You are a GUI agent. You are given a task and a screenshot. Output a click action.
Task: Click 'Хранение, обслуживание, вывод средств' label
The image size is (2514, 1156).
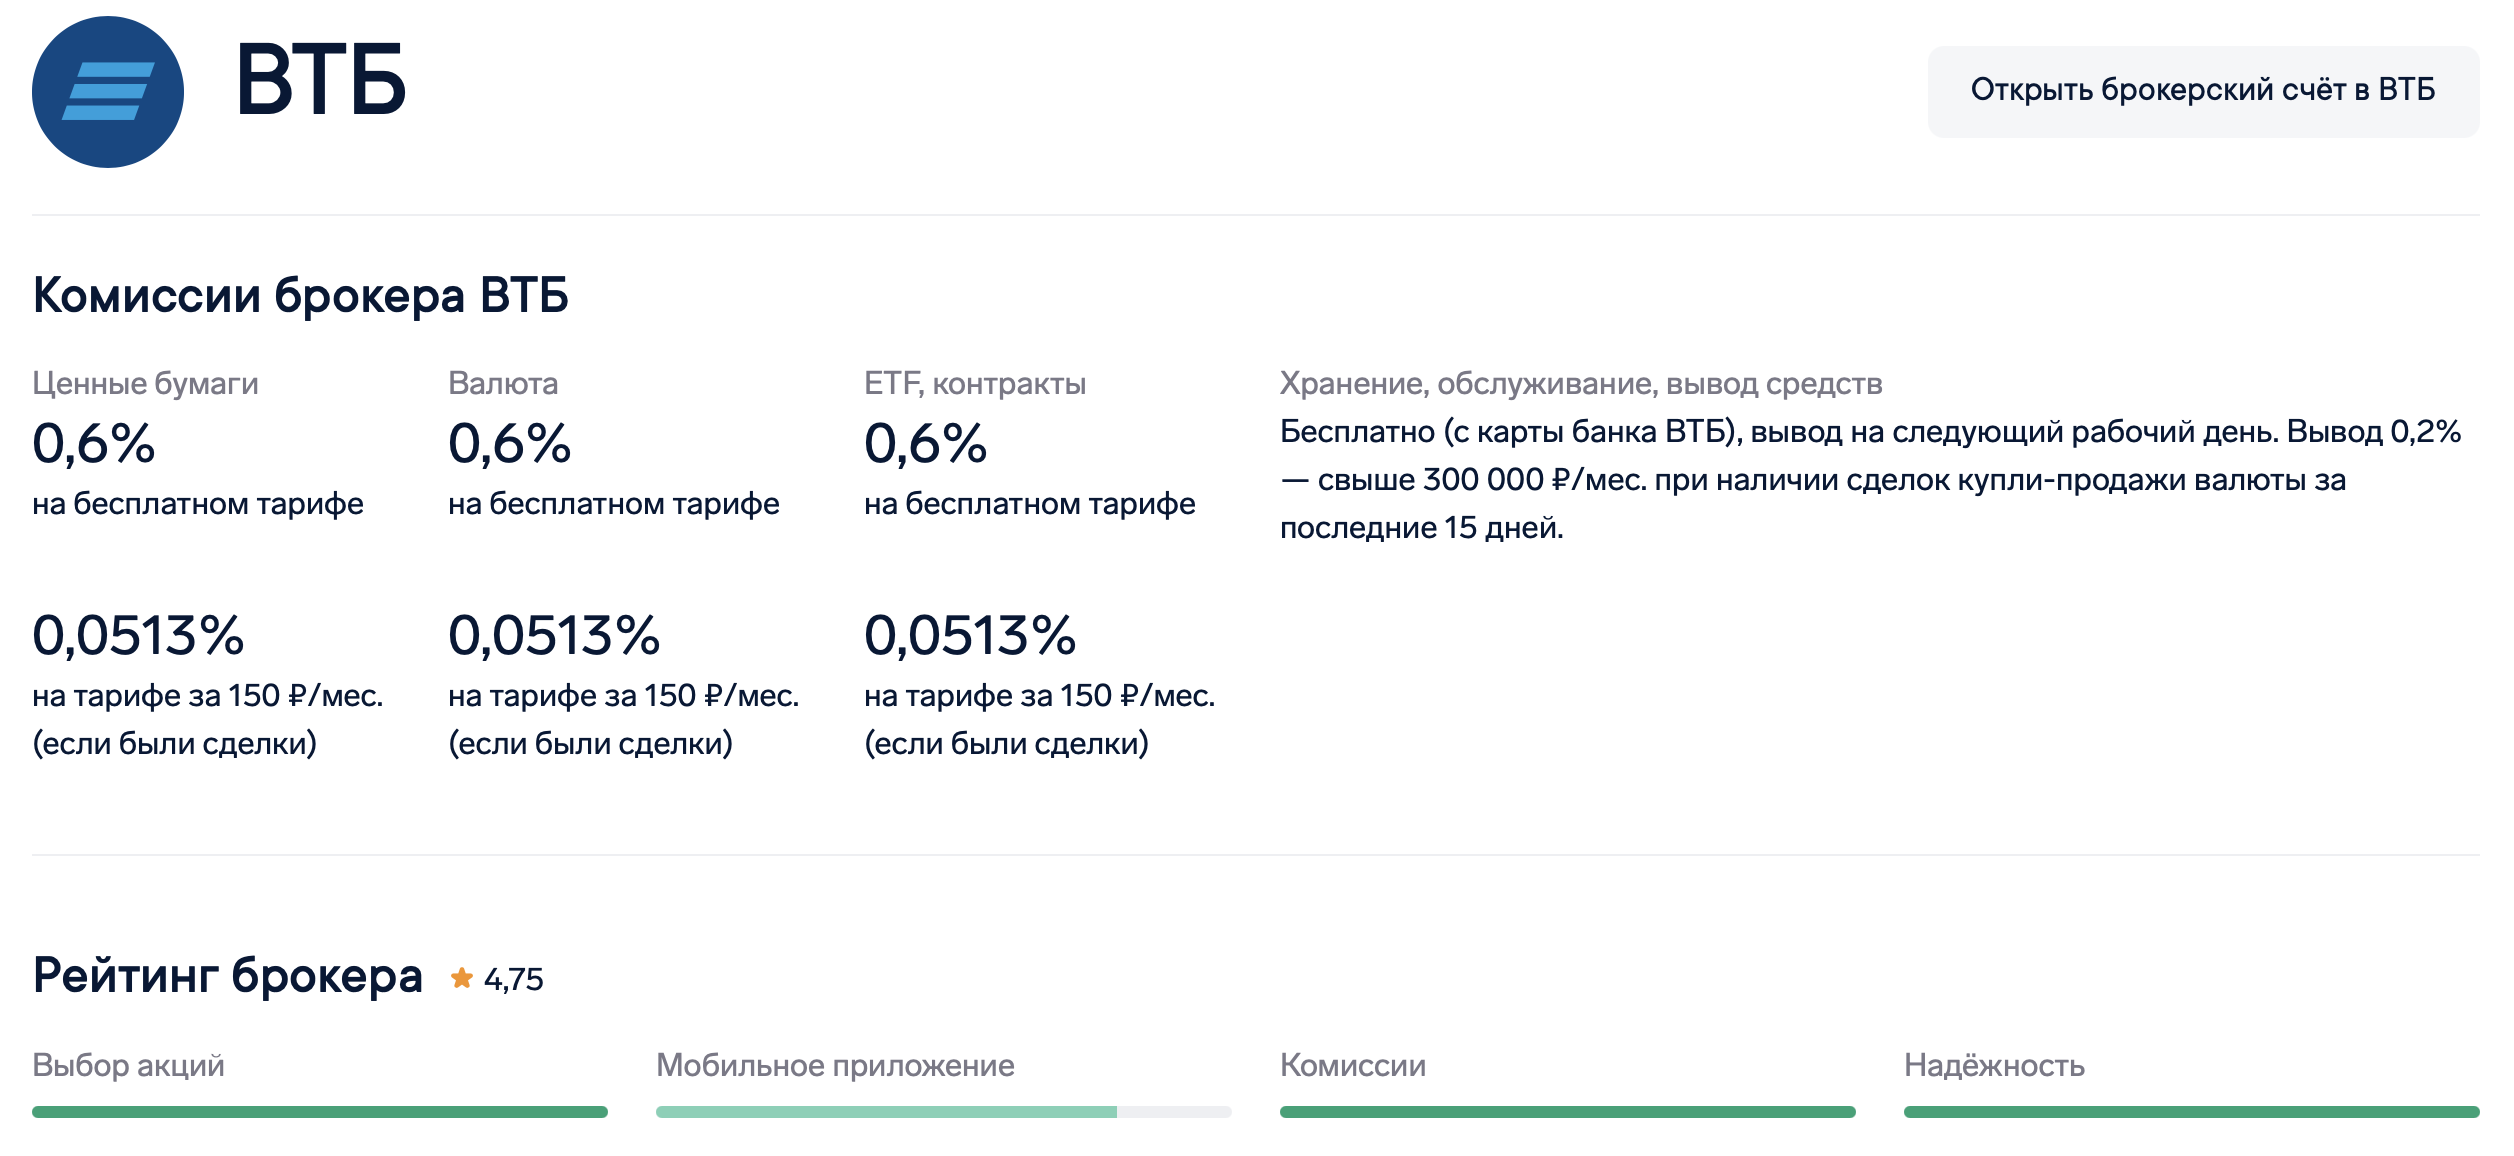click(x=1581, y=383)
